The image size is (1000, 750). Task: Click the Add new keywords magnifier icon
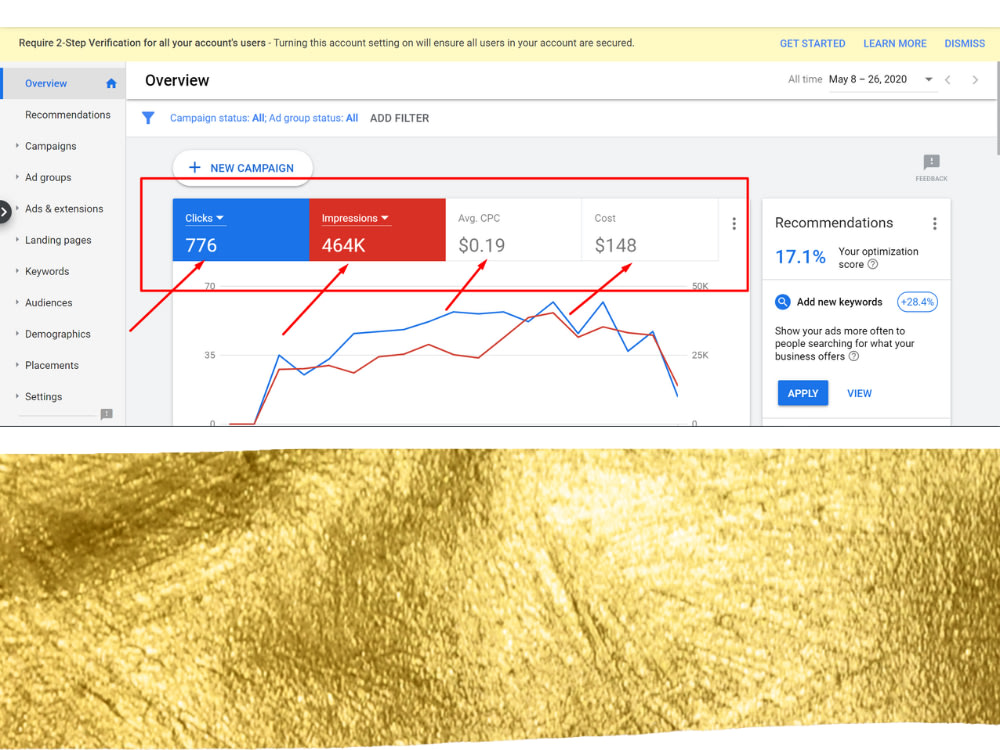coord(783,302)
